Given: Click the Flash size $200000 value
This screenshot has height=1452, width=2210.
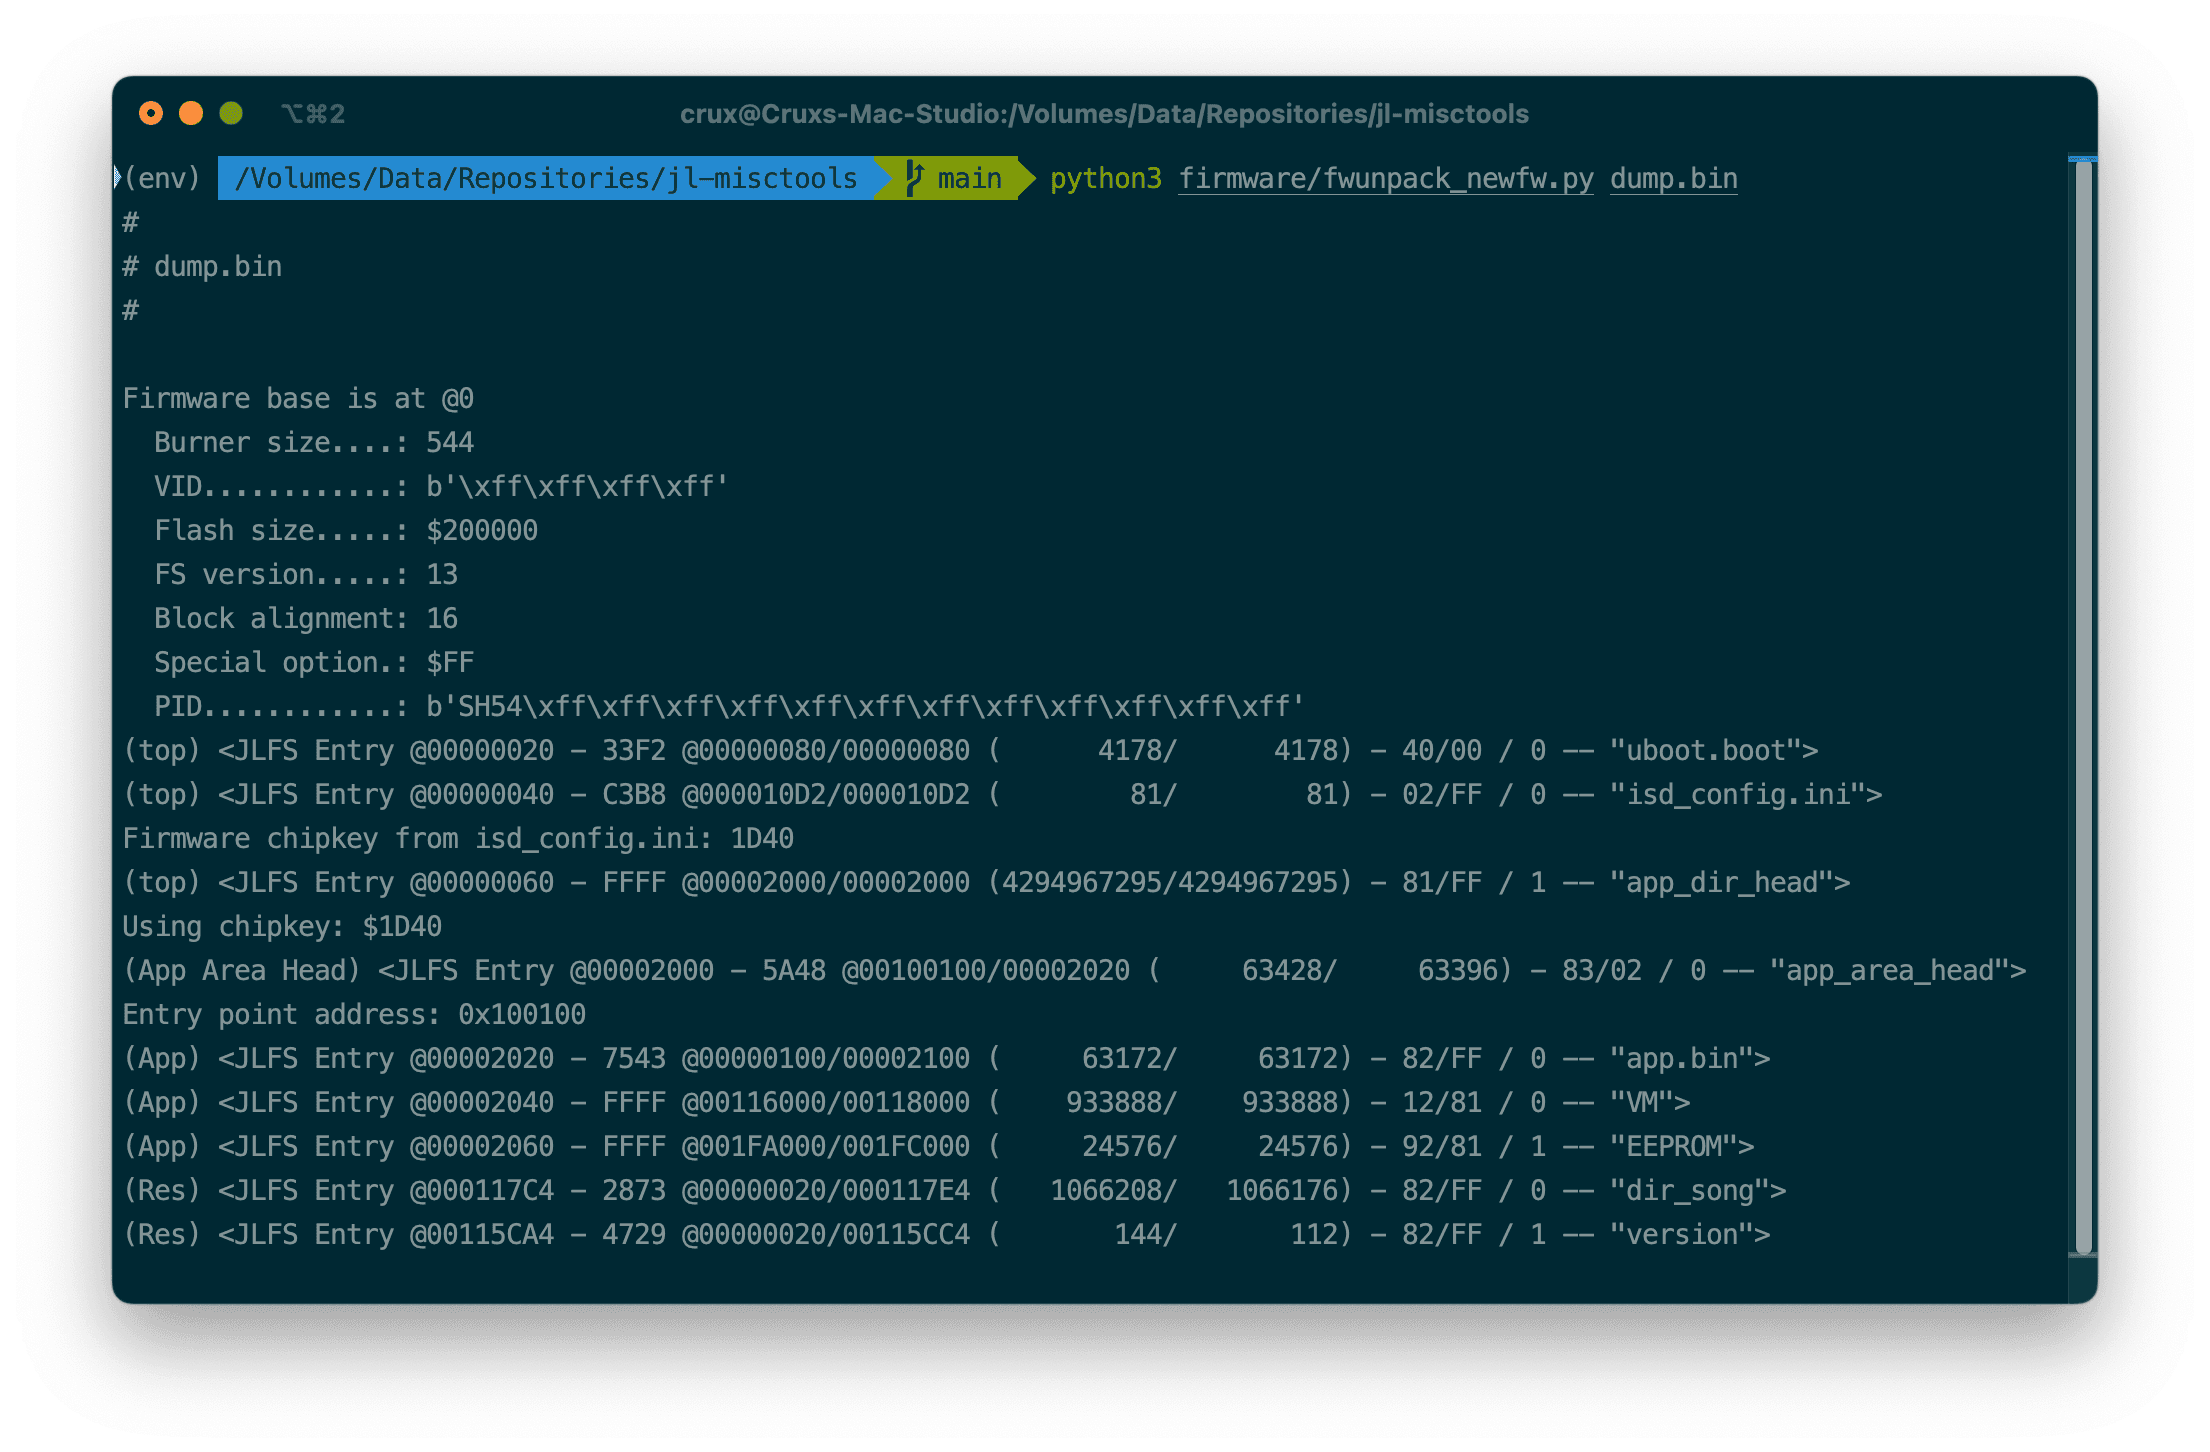Looking at the screenshot, I should (482, 530).
